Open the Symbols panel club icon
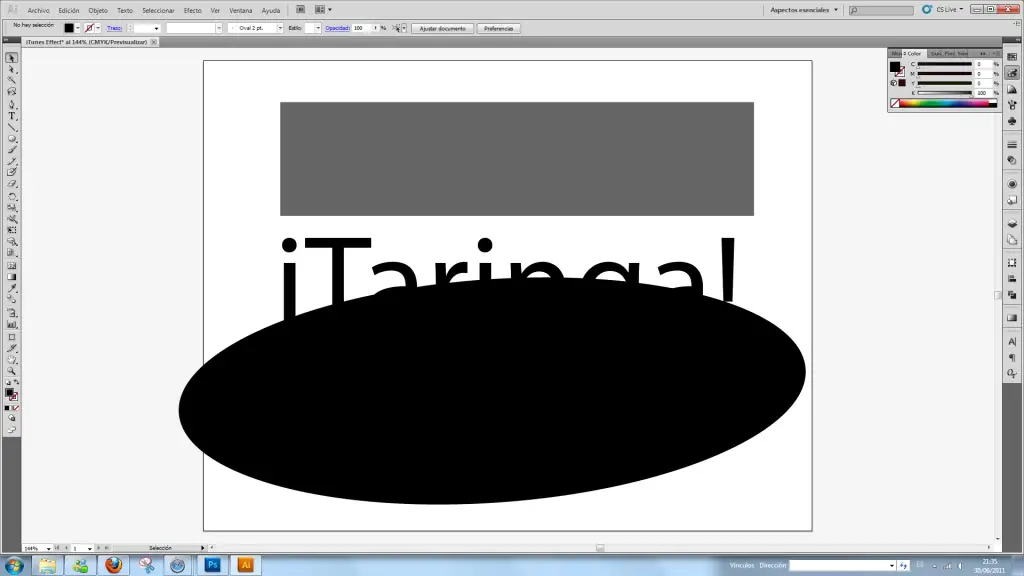1024x576 pixels. point(1012,121)
